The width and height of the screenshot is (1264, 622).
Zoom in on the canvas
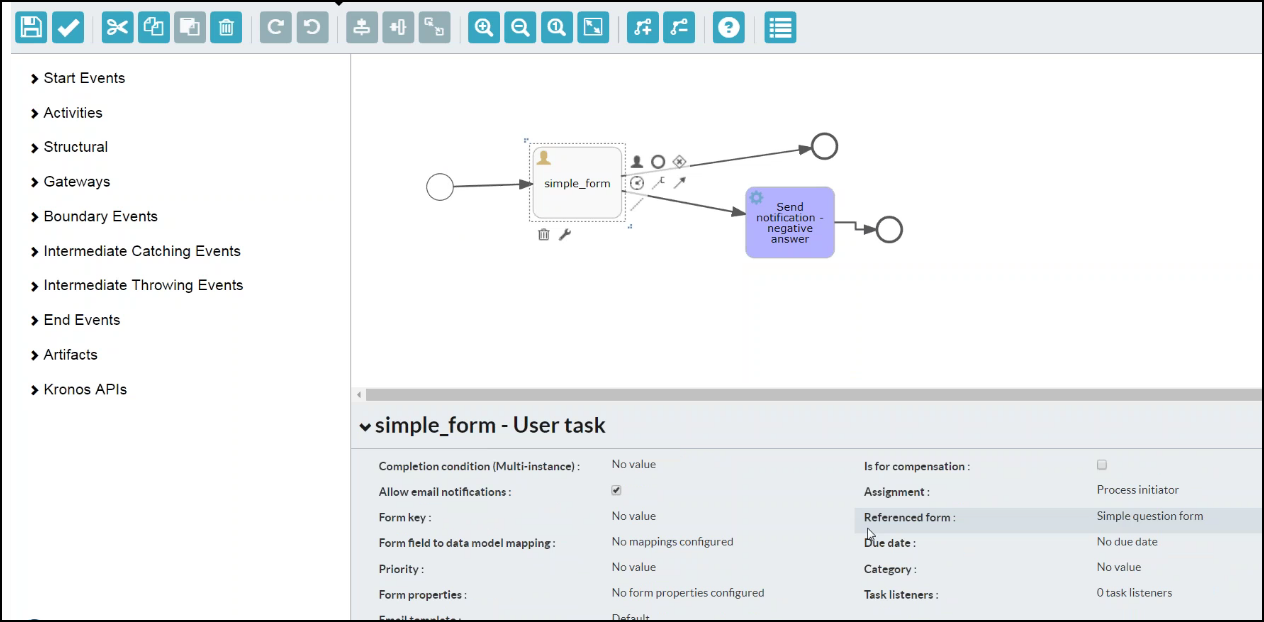click(484, 27)
